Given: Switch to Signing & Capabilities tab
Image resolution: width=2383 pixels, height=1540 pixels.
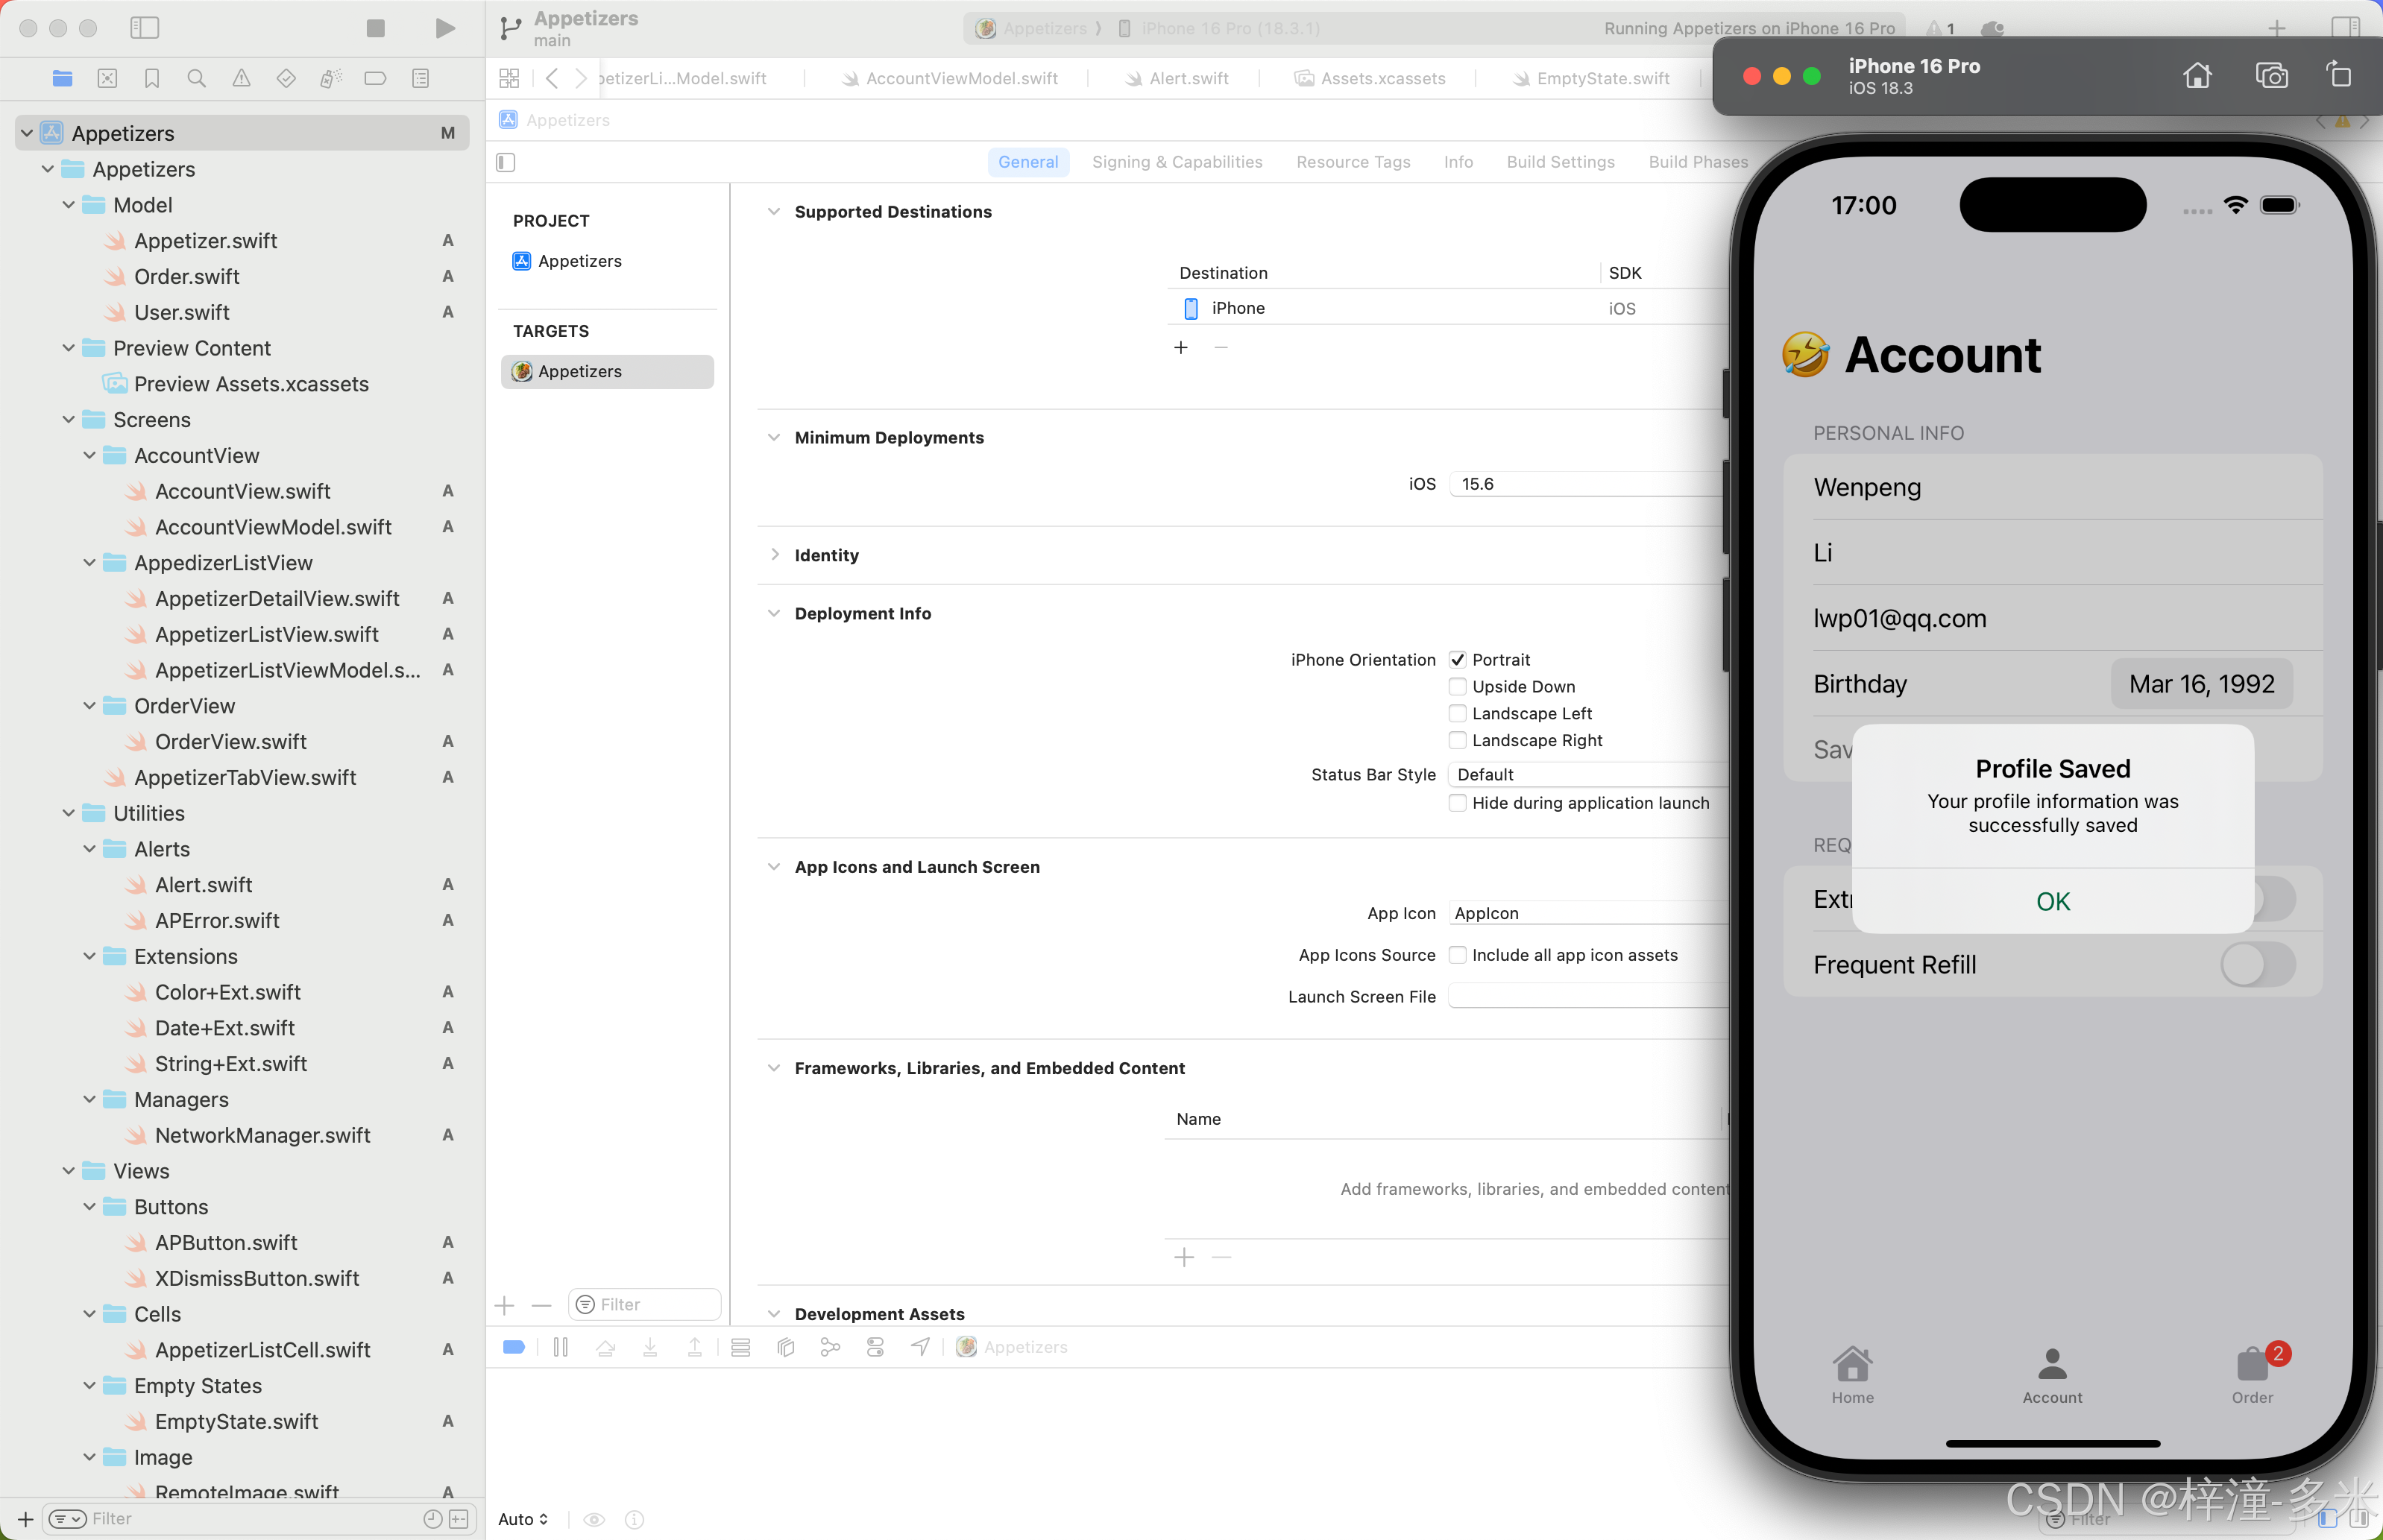Looking at the screenshot, I should pos(1176,162).
